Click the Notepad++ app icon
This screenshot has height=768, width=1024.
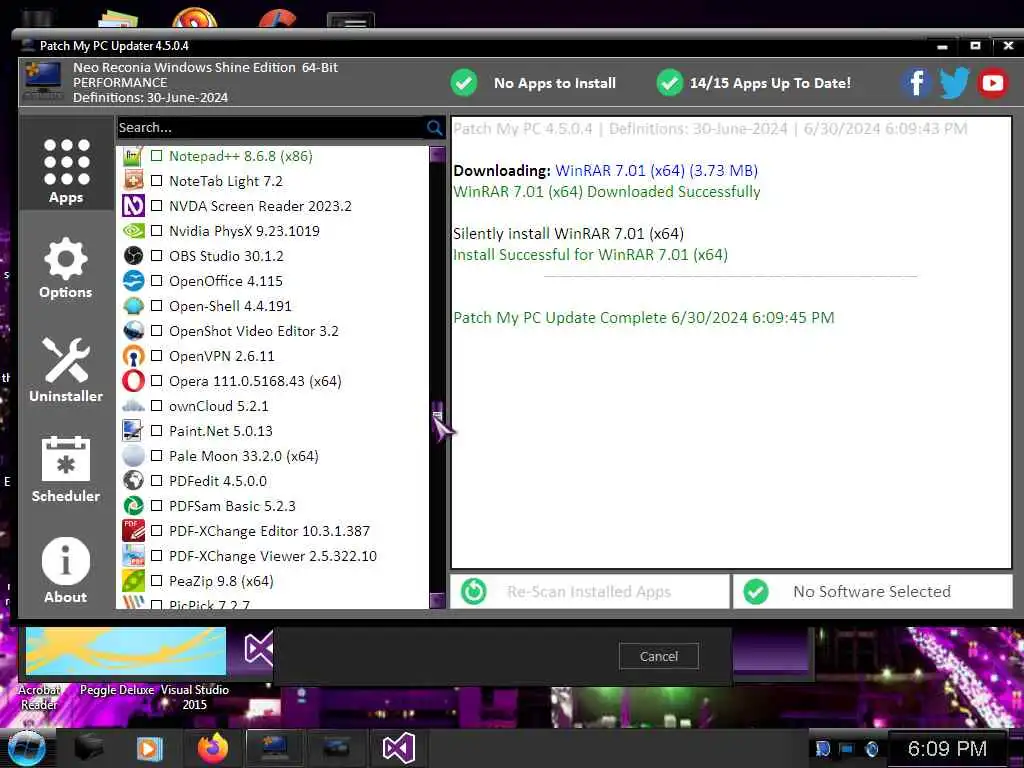(133, 156)
